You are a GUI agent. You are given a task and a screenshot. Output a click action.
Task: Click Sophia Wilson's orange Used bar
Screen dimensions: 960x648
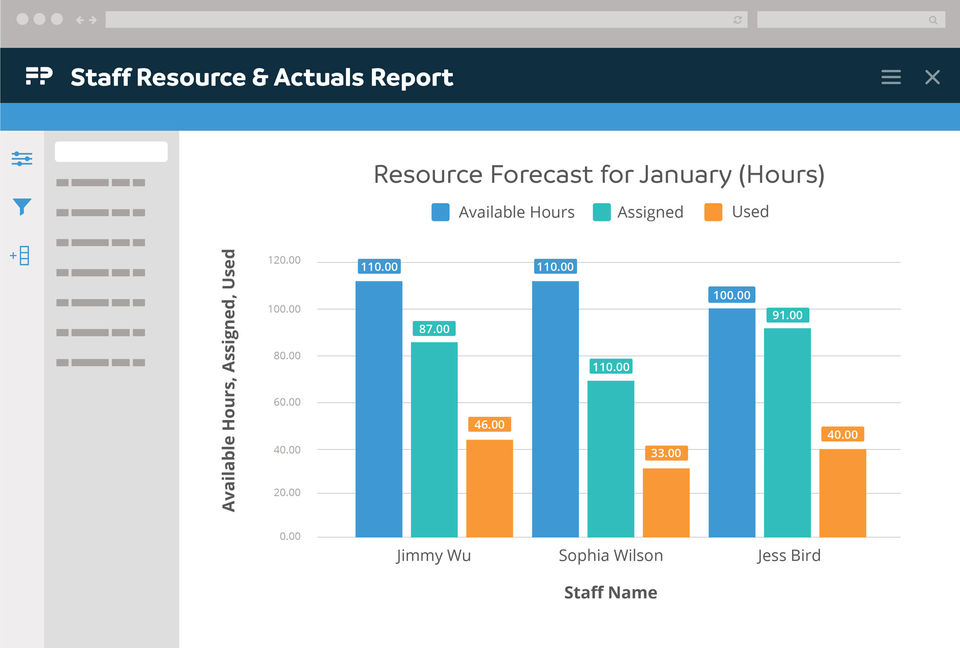(x=666, y=502)
